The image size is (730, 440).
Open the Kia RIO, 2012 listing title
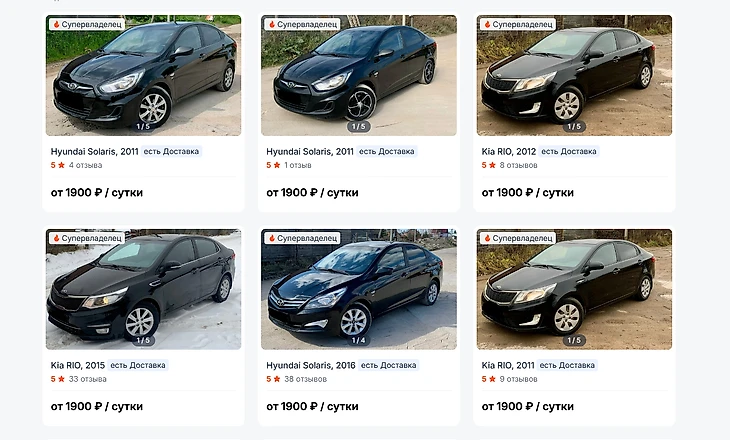509,151
